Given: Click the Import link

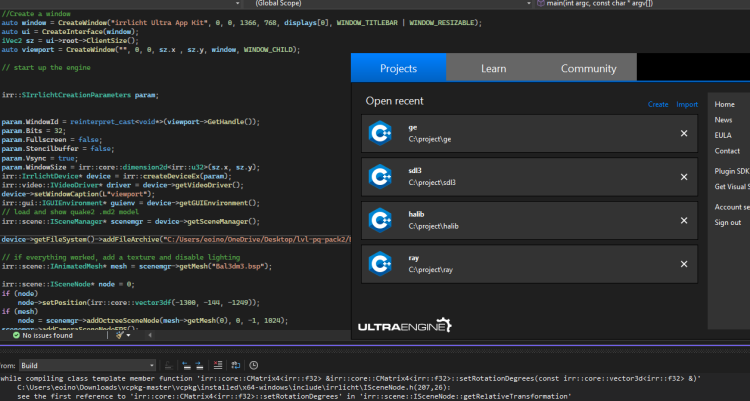Looking at the screenshot, I should click(687, 104).
